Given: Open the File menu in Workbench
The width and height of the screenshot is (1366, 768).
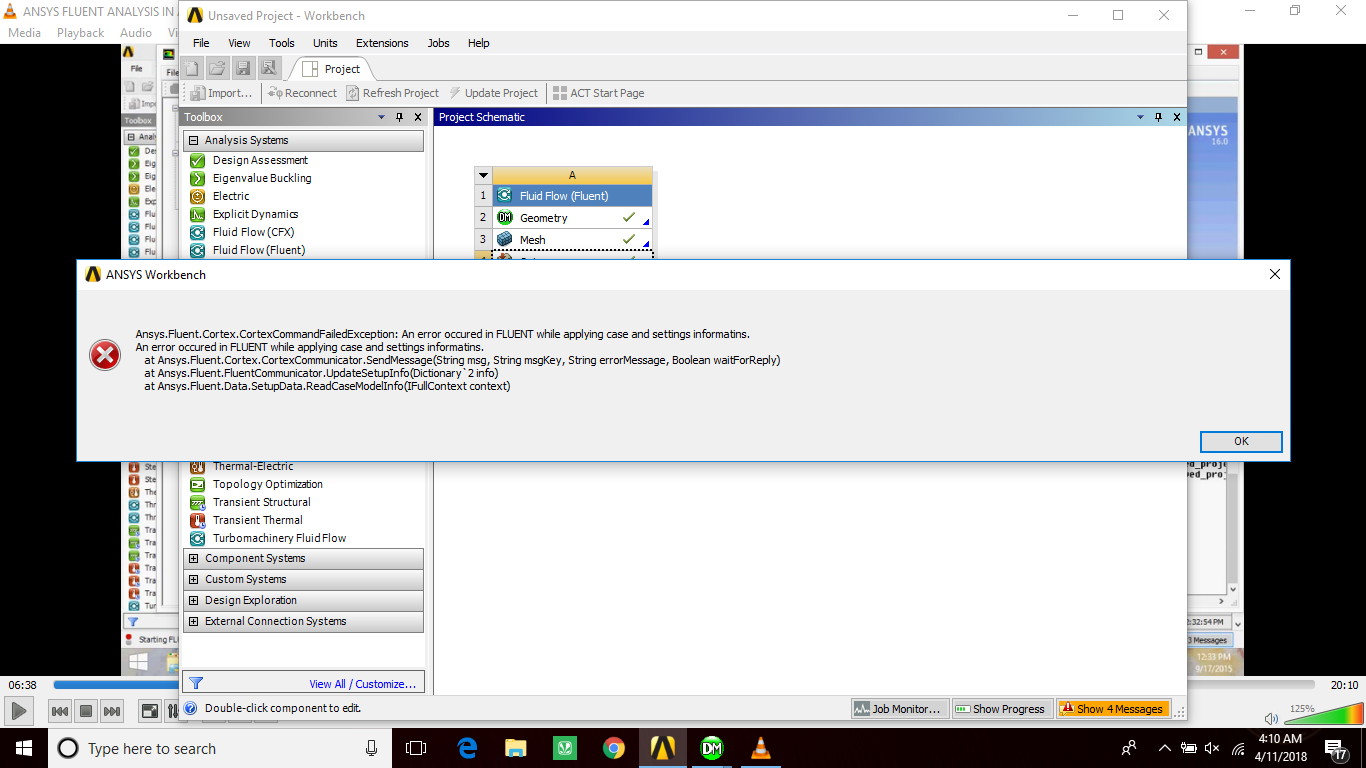Looking at the screenshot, I should click(201, 43).
